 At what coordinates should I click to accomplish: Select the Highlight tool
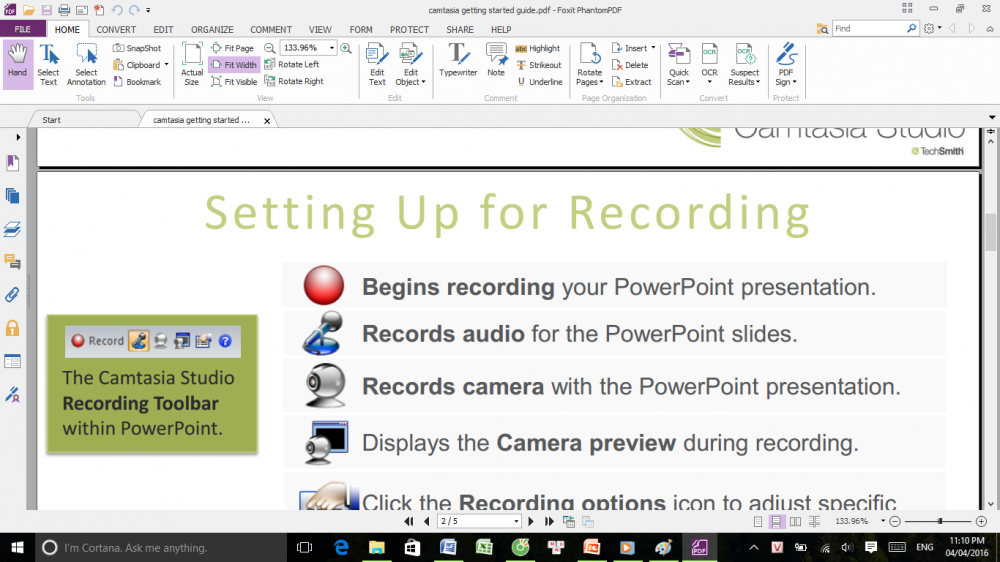pos(538,48)
